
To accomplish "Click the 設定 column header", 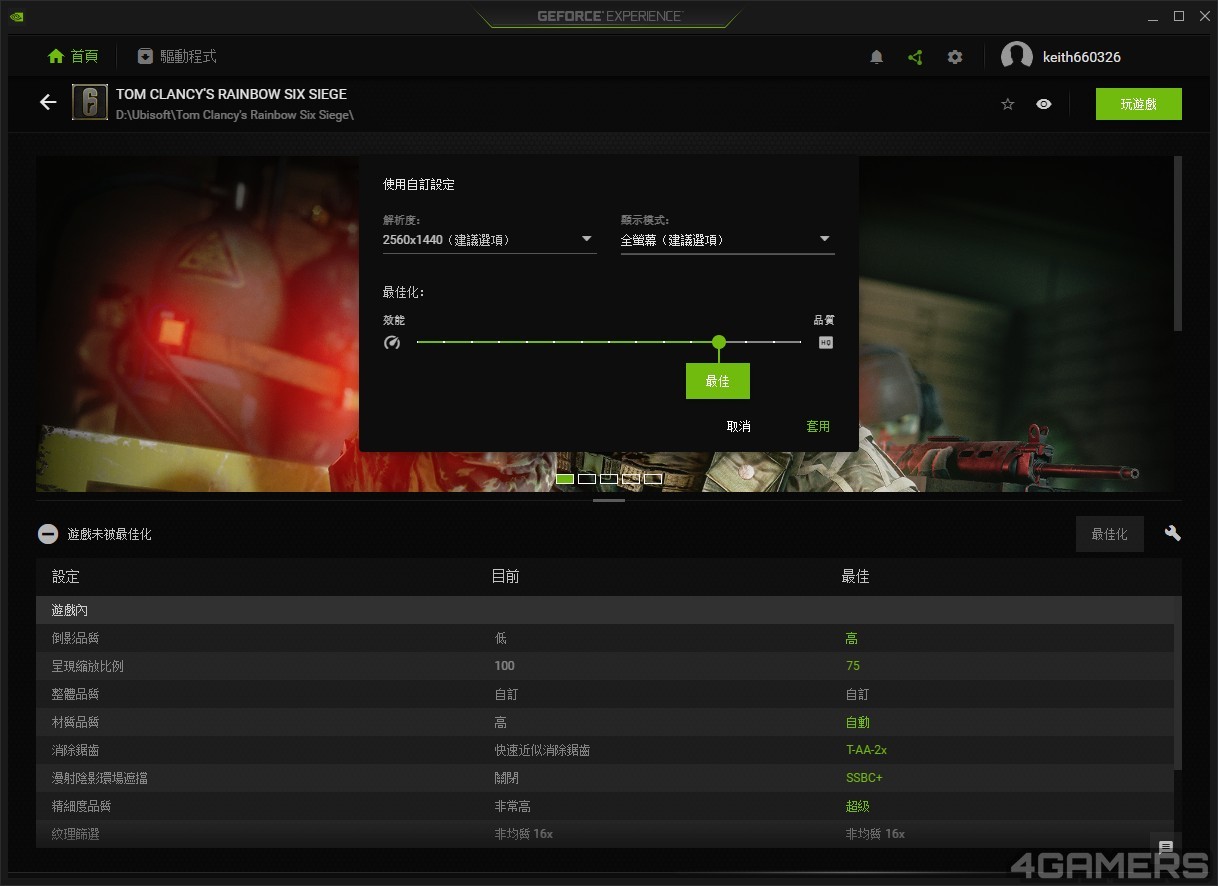I will pyautogui.click(x=66, y=577).
